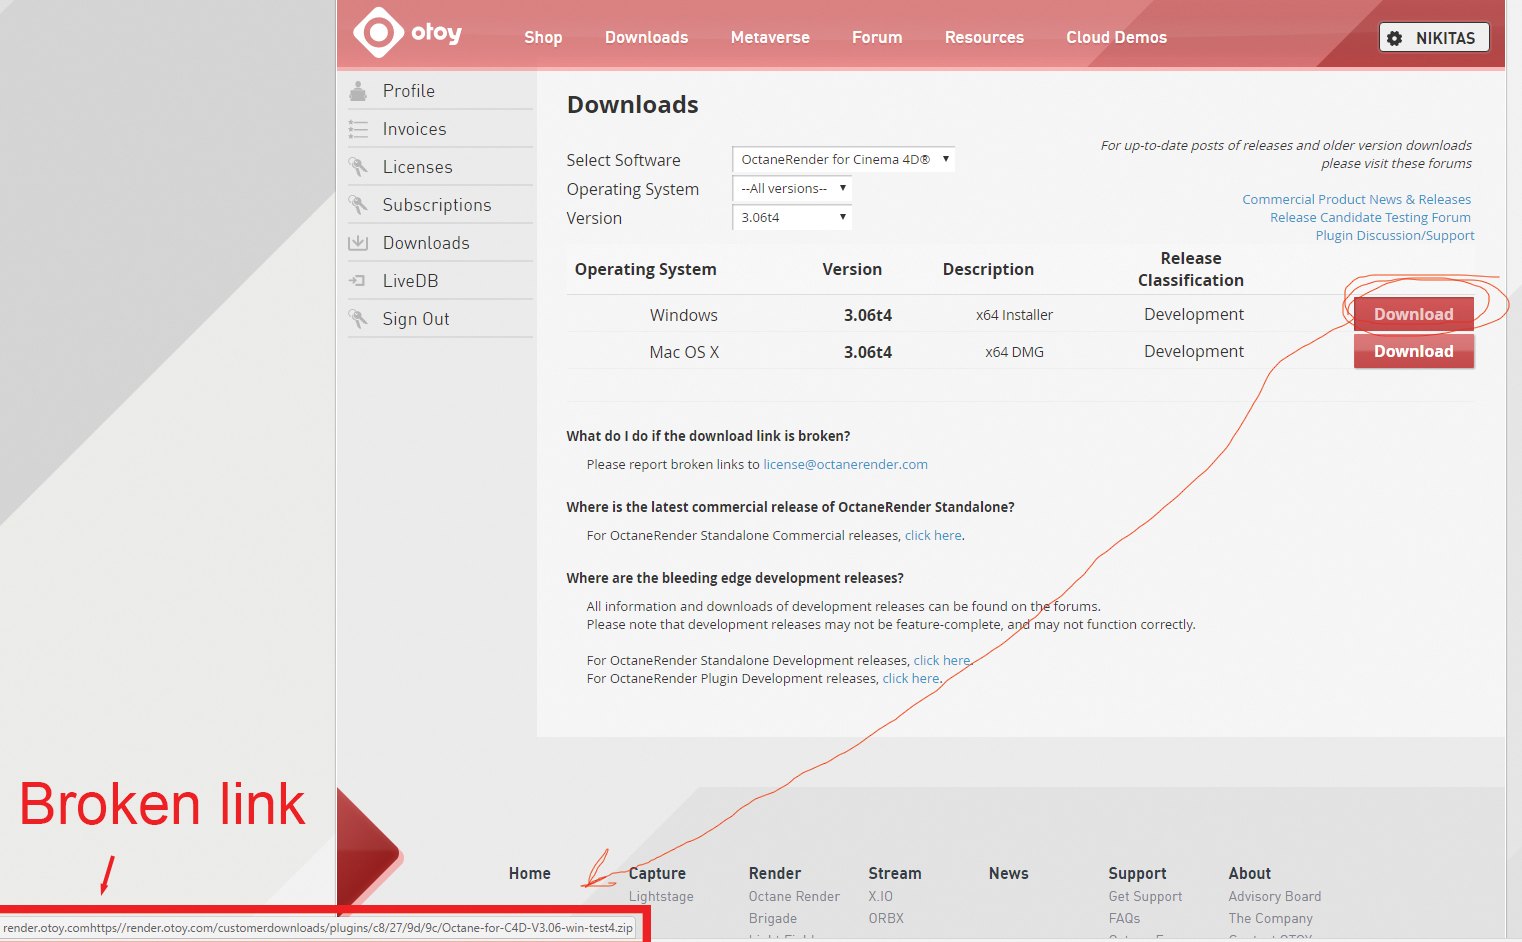Screen dimensions: 1522x942
Task: Click here for Standalone Development releases
Action: click(x=942, y=661)
